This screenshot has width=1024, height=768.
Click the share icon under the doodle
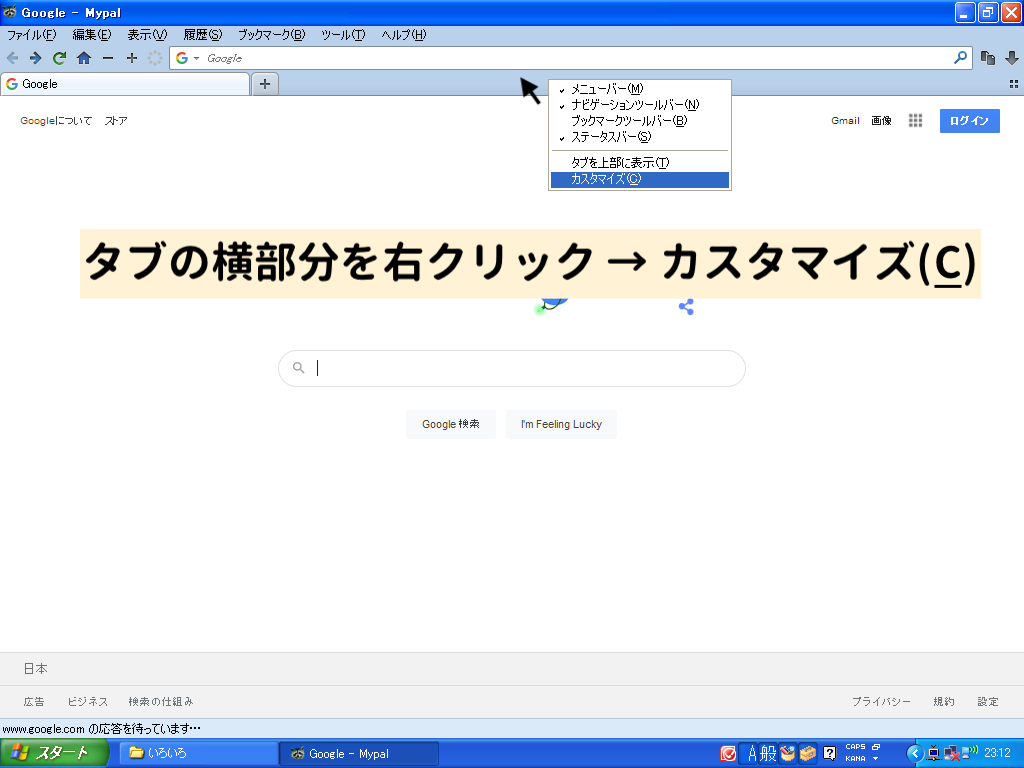(686, 306)
